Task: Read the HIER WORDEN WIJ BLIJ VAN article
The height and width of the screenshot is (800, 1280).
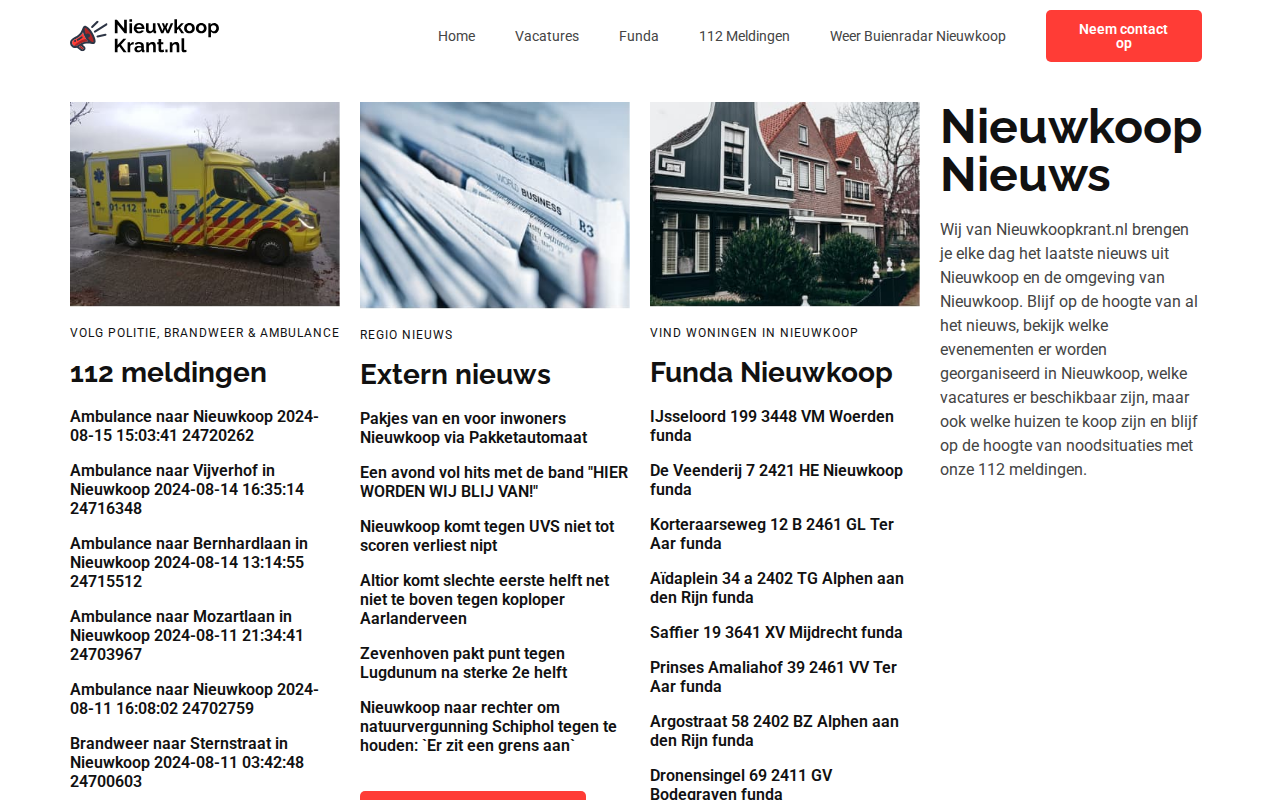Action: tap(494, 482)
